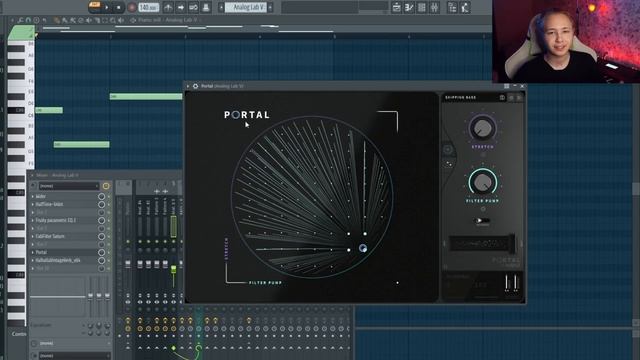
Task: Toggle Fruity parametric EQ 2 enable LED
Action: (109, 220)
